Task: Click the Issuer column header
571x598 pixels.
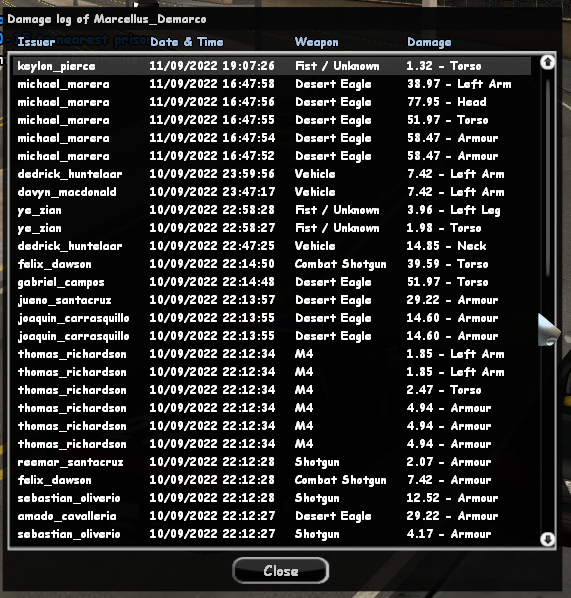Action: point(36,42)
